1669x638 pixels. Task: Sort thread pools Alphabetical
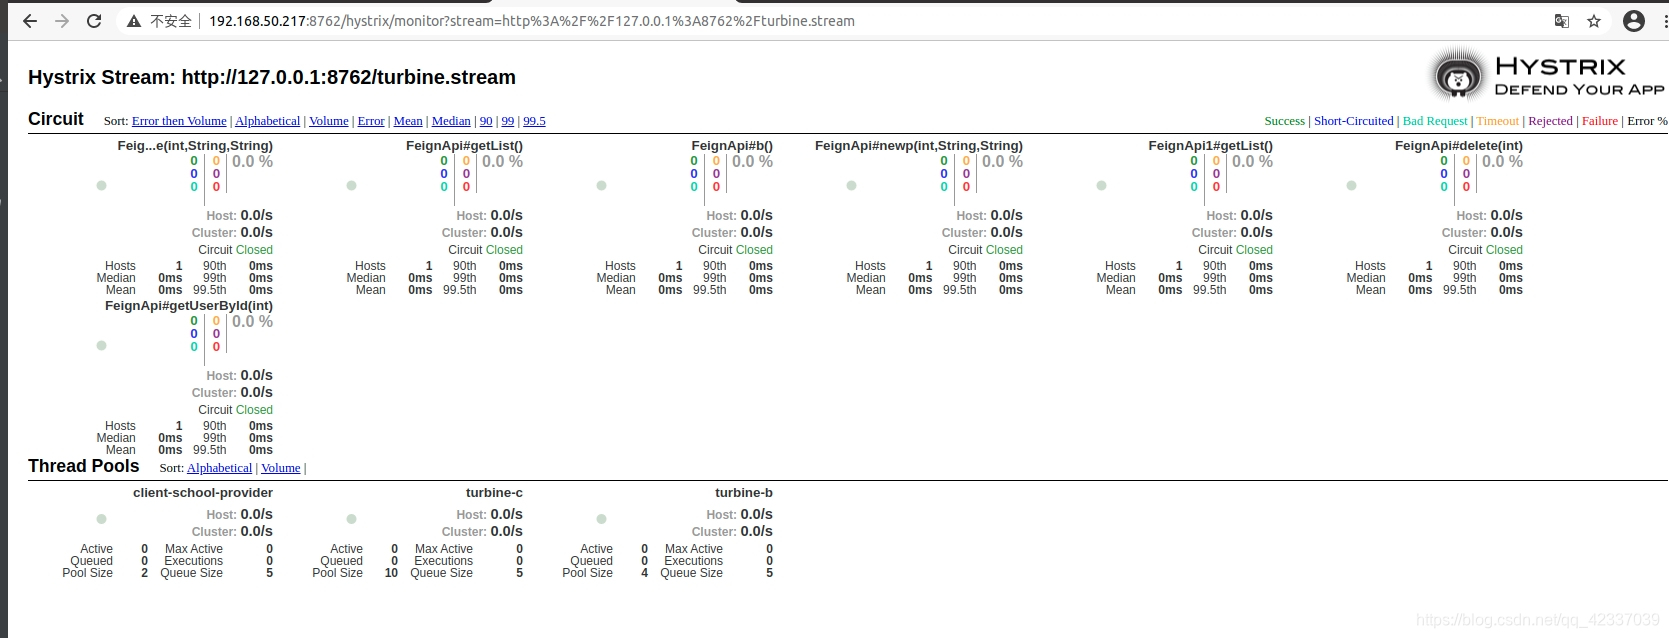[219, 468]
